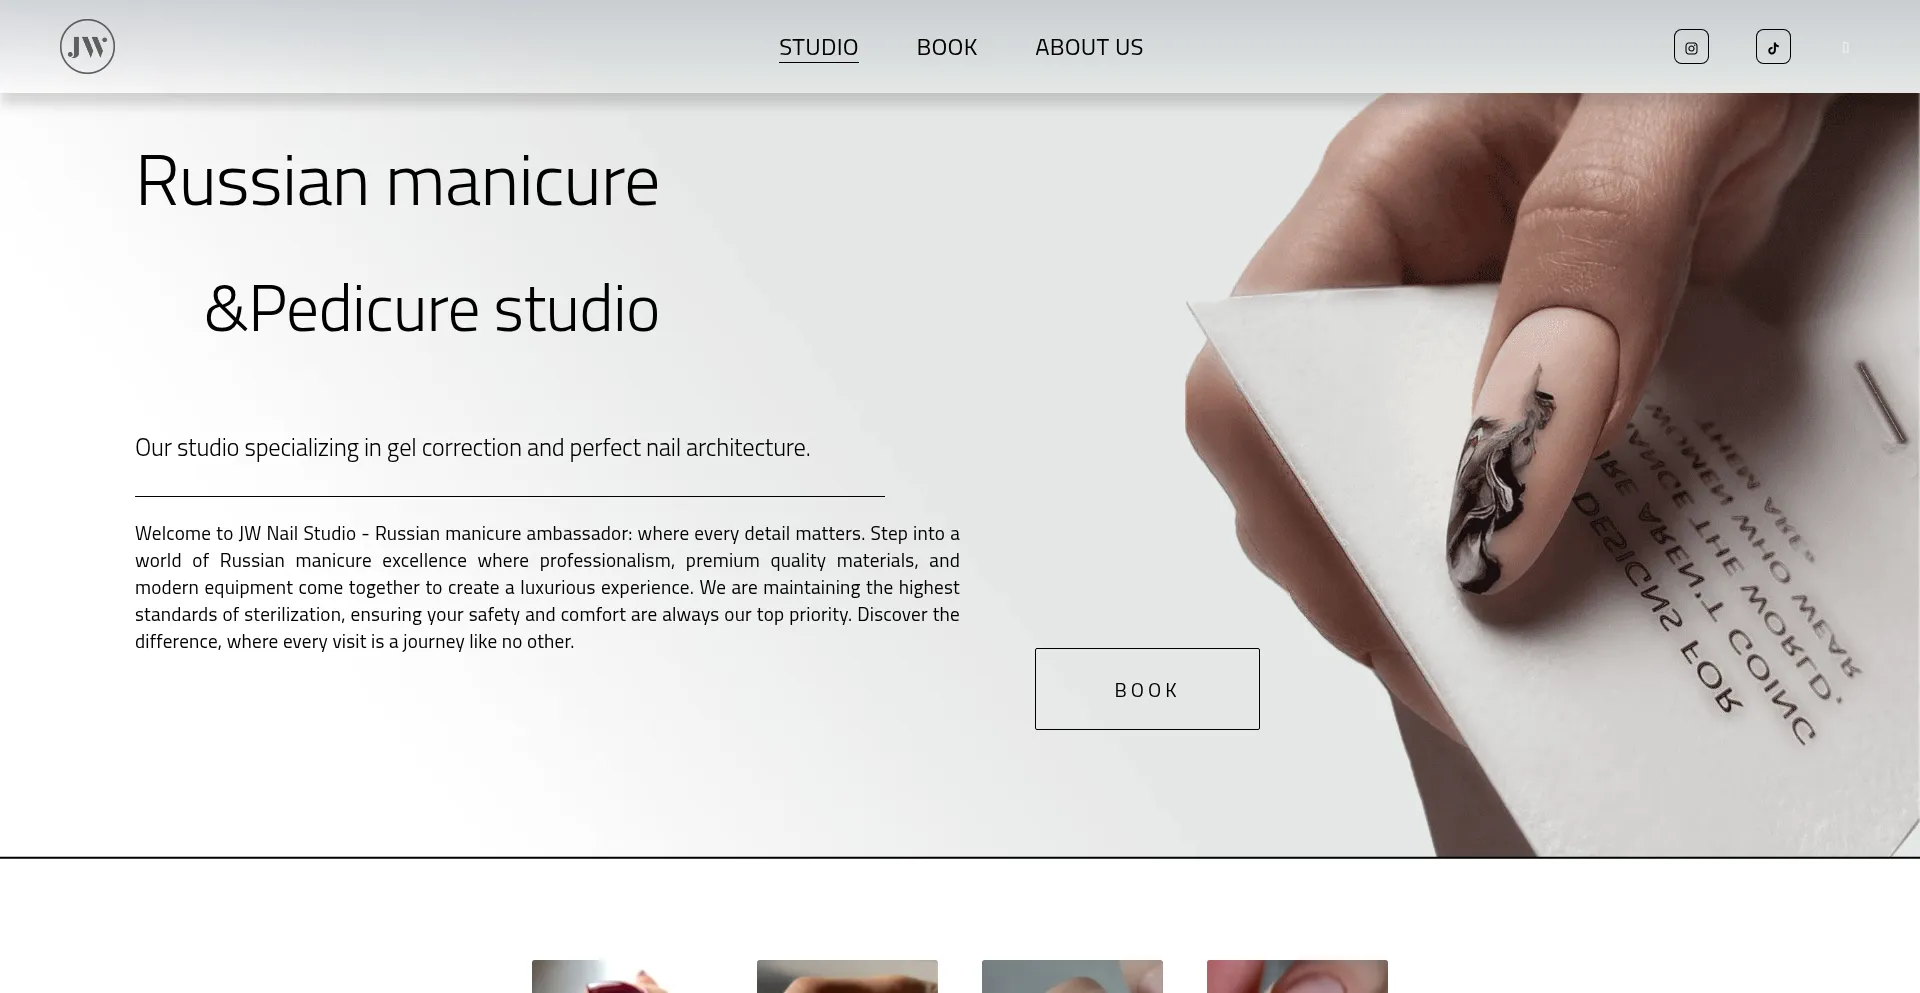Open the Instagram profile icon

(x=1691, y=47)
